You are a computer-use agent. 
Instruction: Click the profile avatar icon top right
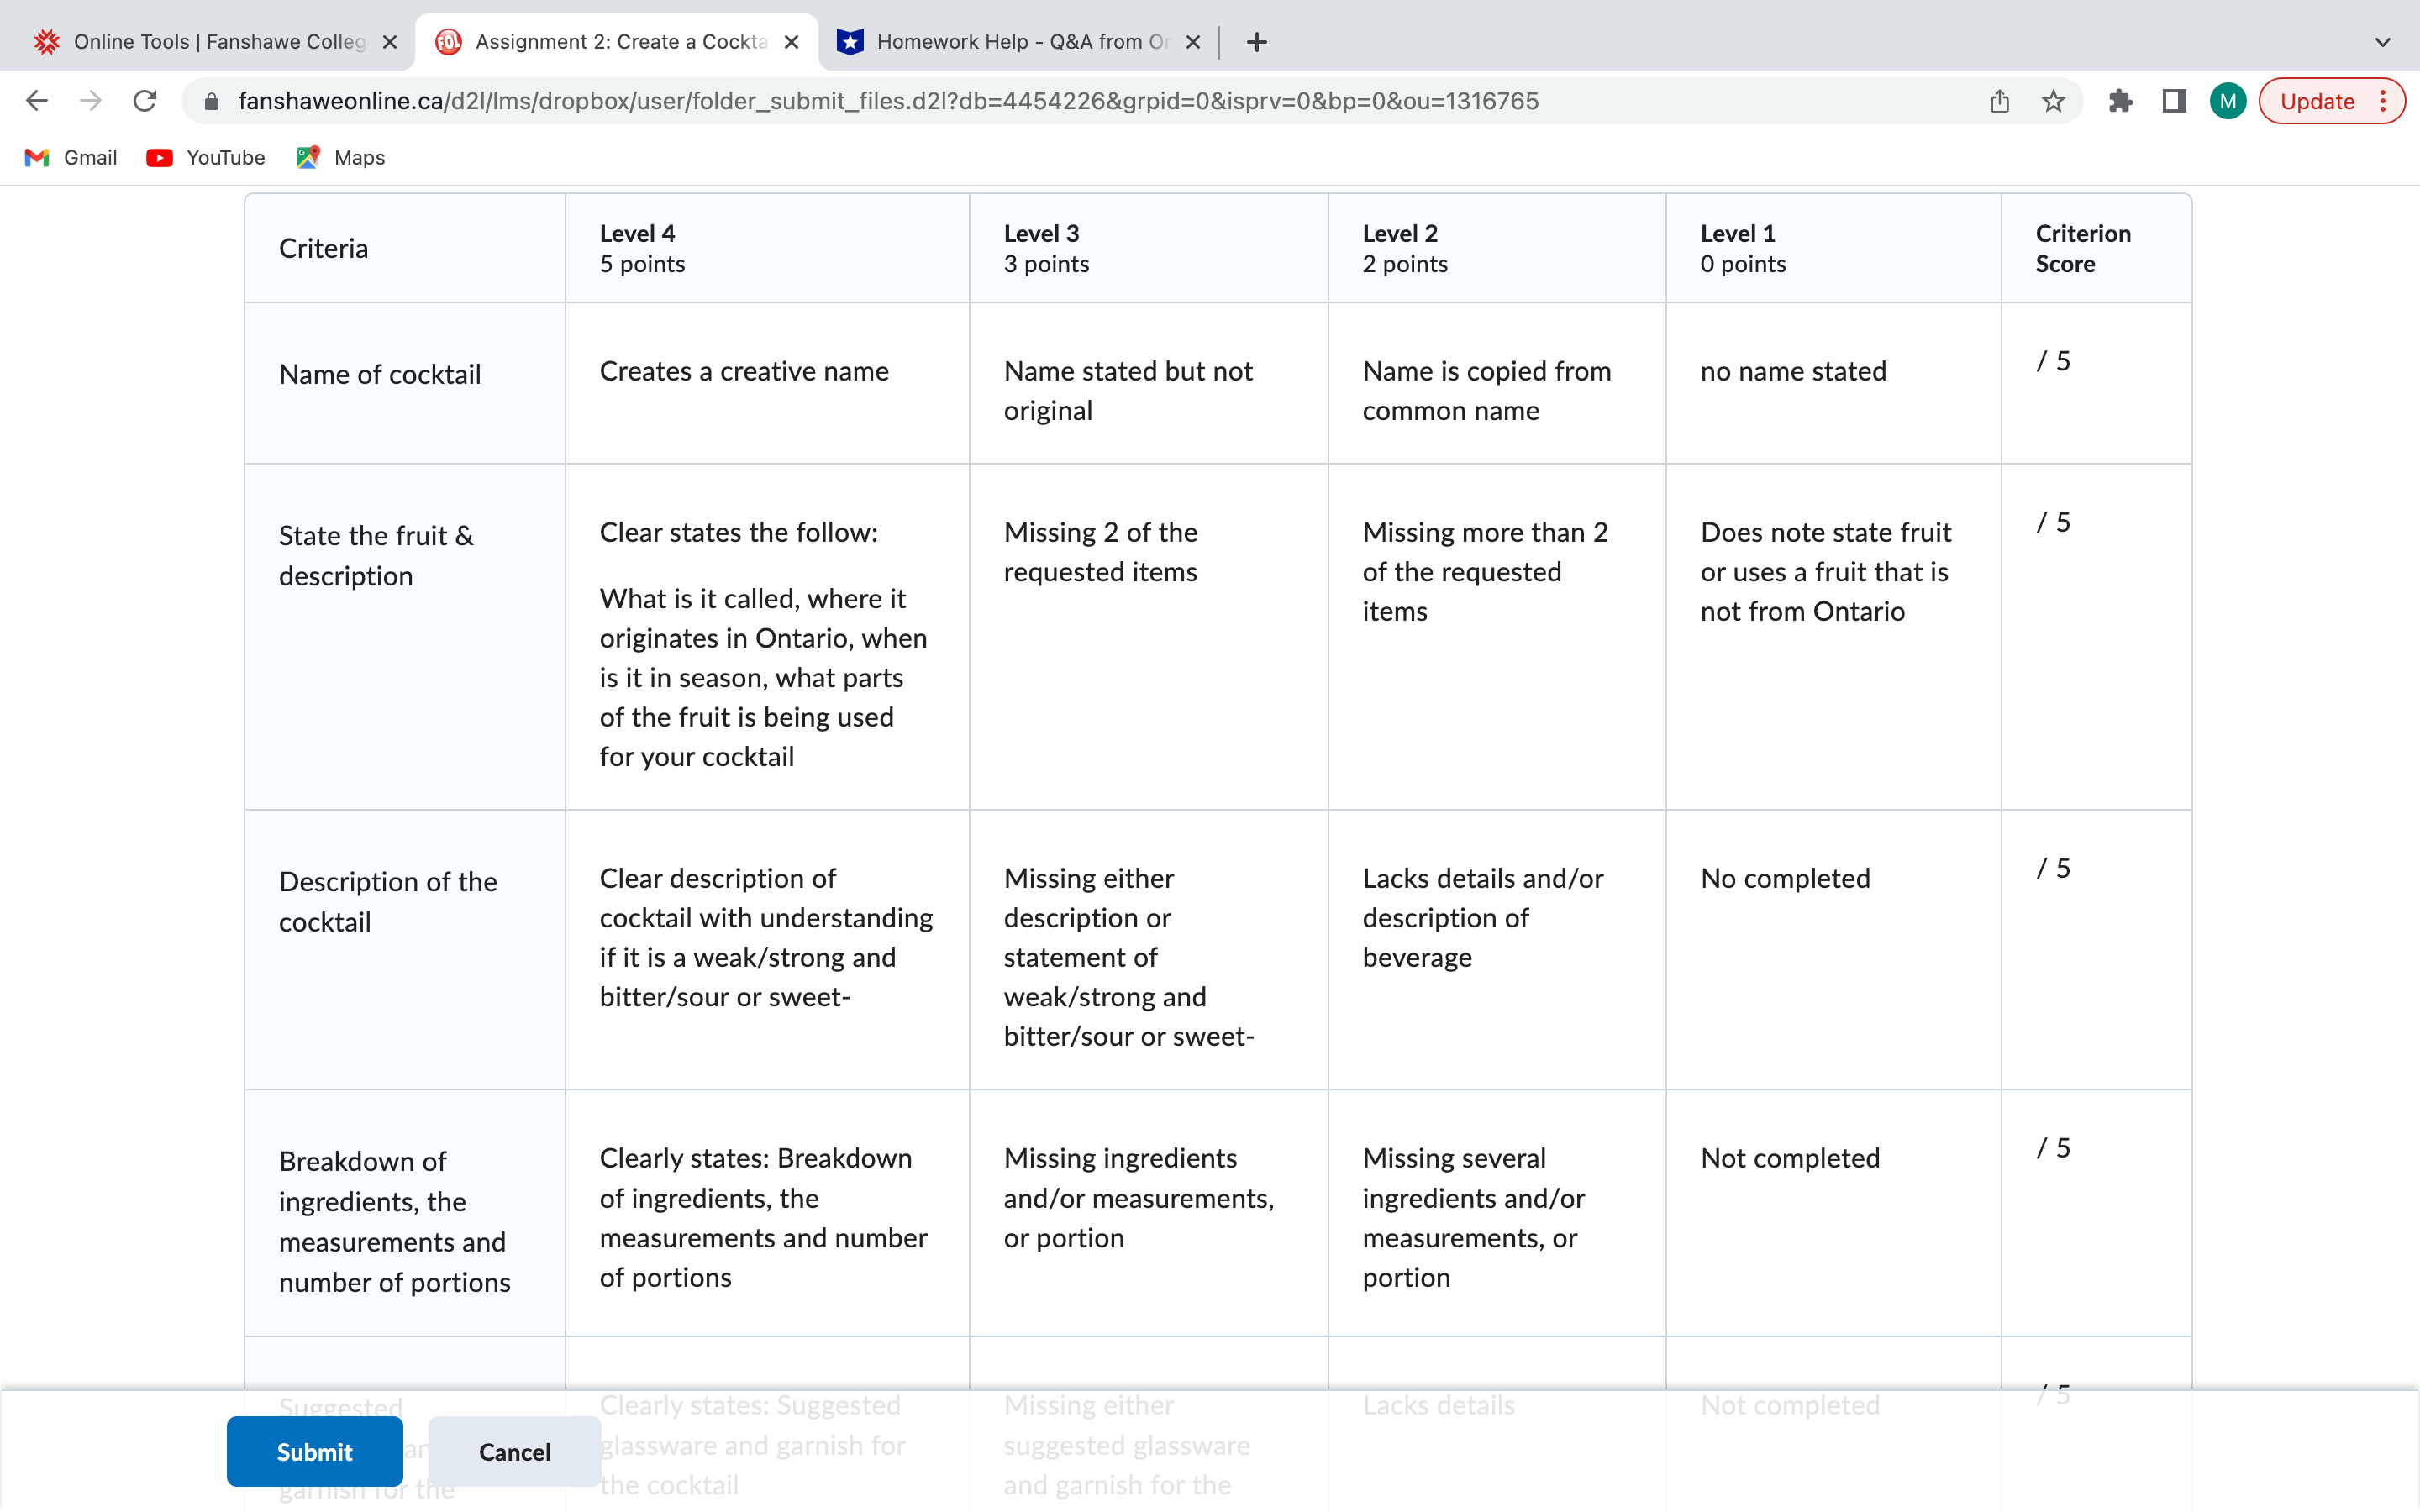[x=2227, y=101]
